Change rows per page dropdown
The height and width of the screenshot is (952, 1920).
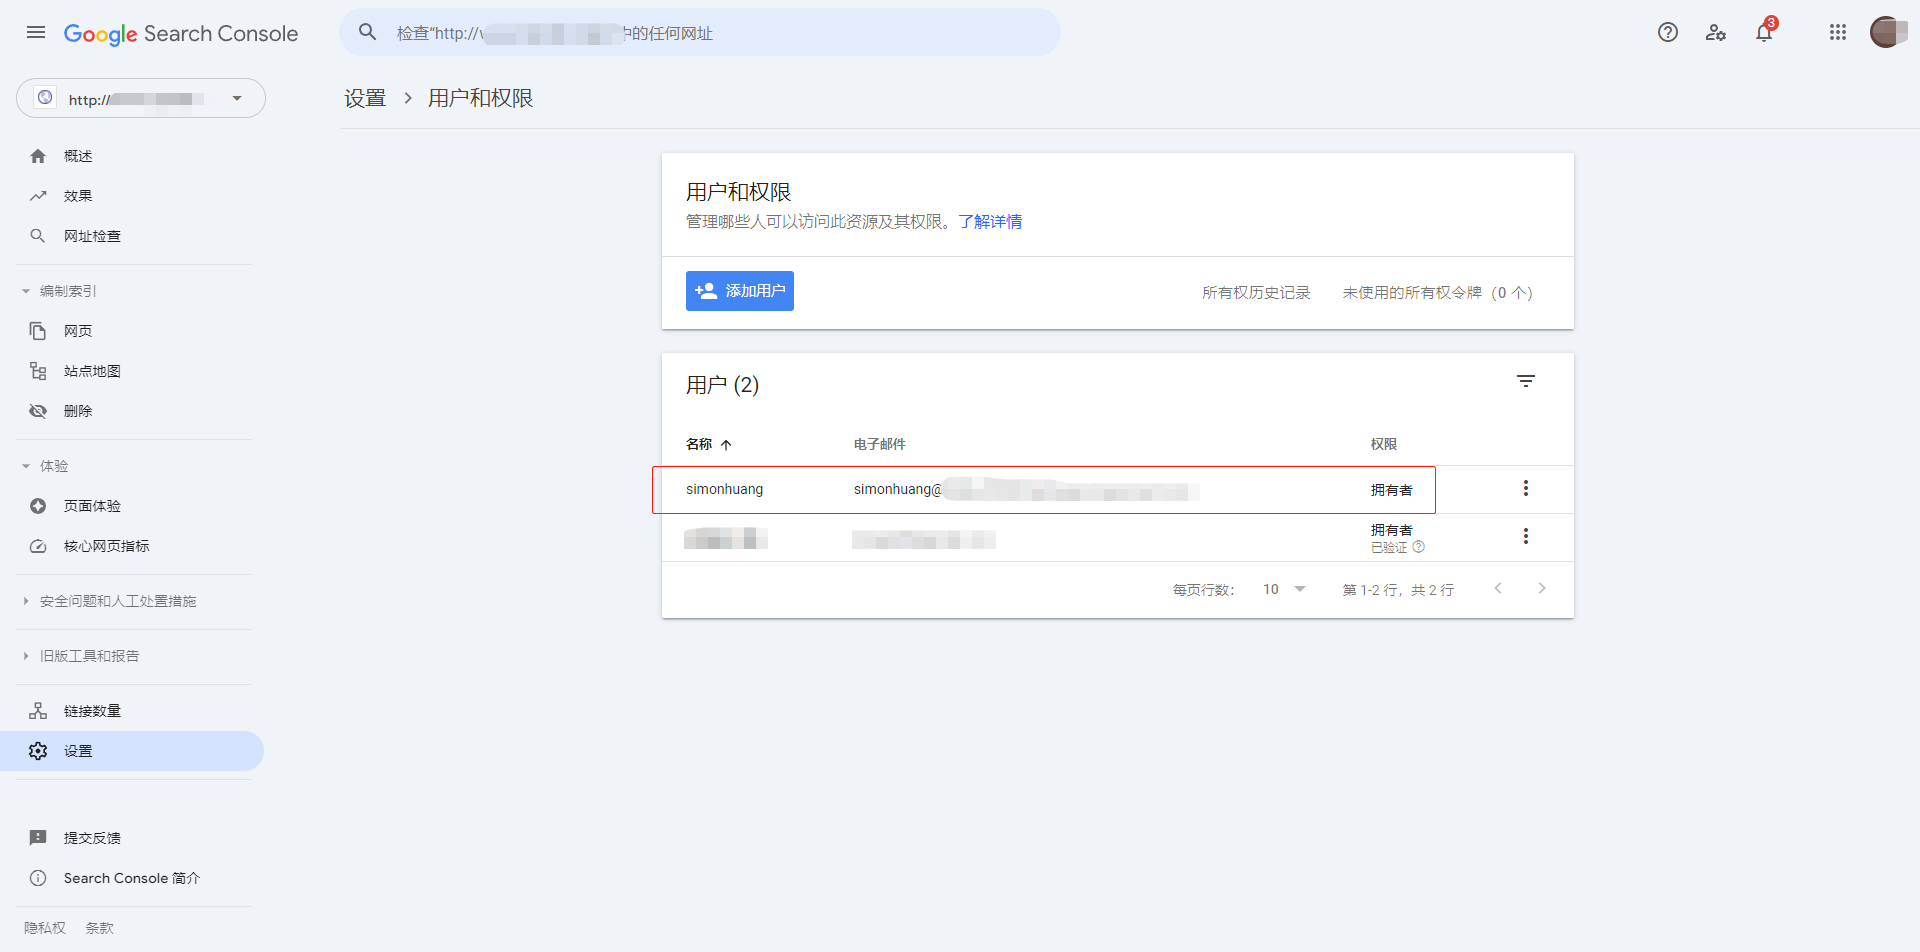click(1284, 589)
